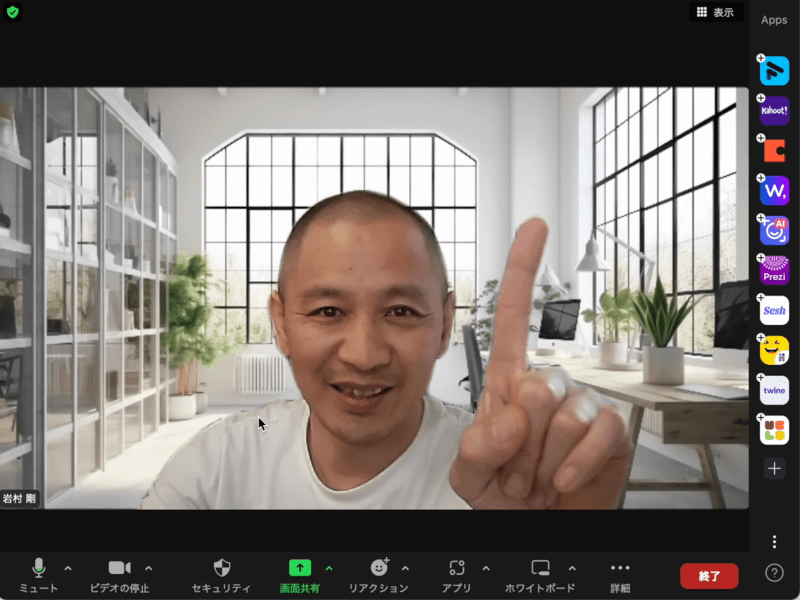Expand the ホワイトボード options arrow
Screen dimensions: 800x600
coord(572,568)
